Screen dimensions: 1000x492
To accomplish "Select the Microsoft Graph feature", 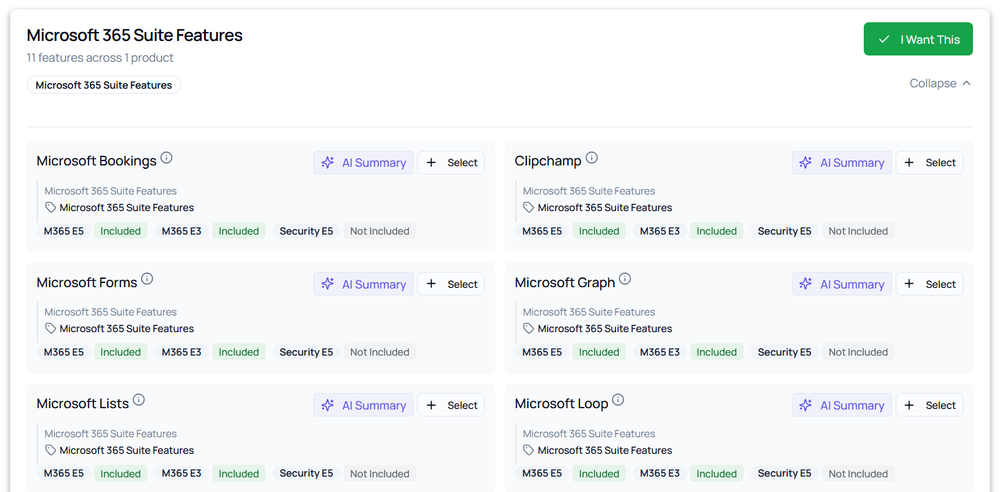I will point(929,284).
